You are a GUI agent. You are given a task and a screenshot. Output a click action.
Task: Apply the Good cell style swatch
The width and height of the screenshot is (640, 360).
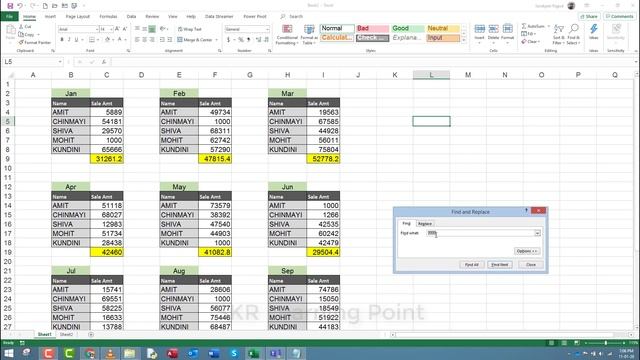tap(408, 28)
